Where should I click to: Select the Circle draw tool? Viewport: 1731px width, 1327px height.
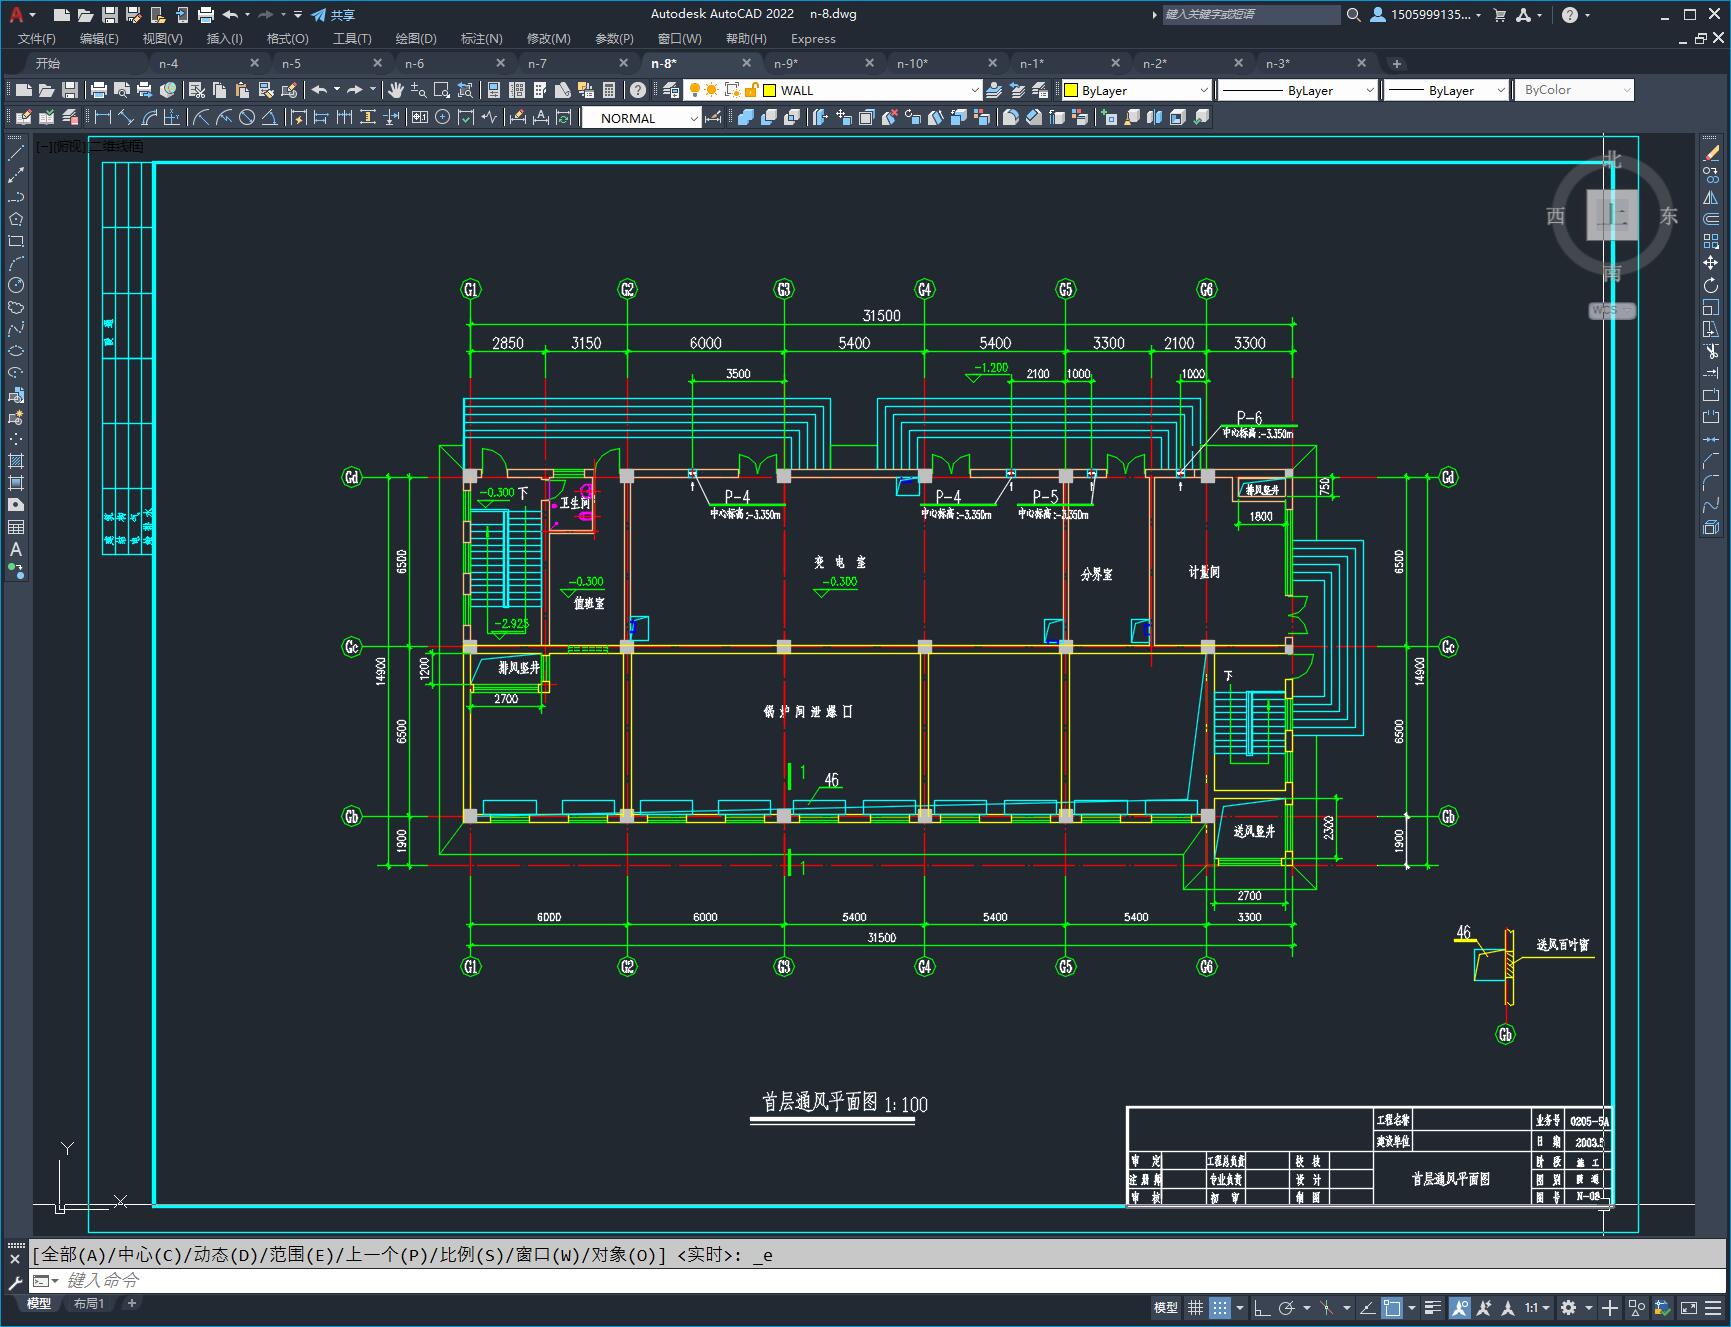pyautogui.click(x=16, y=285)
